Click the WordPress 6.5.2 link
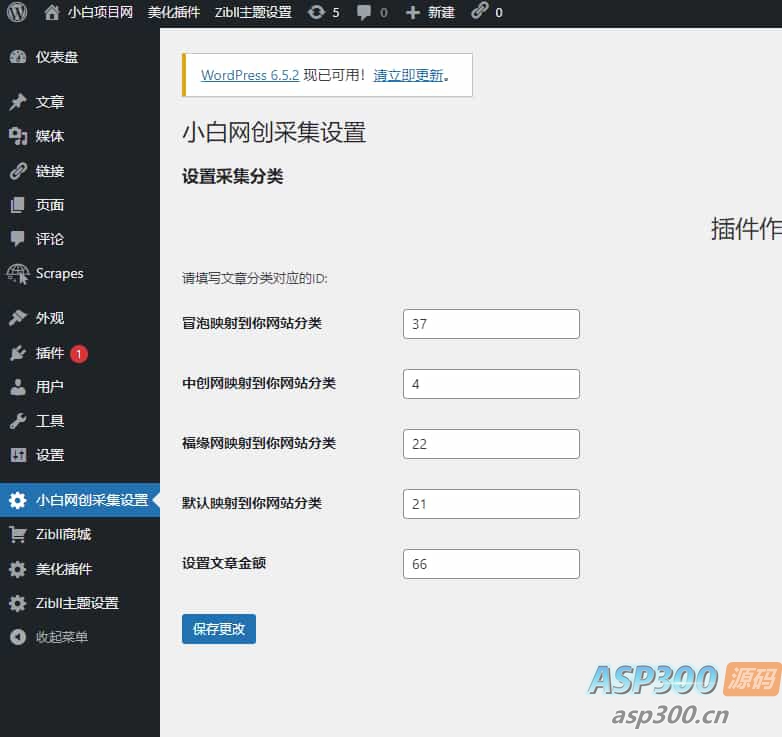Viewport: 782px width, 737px height. [x=250, y=75]
